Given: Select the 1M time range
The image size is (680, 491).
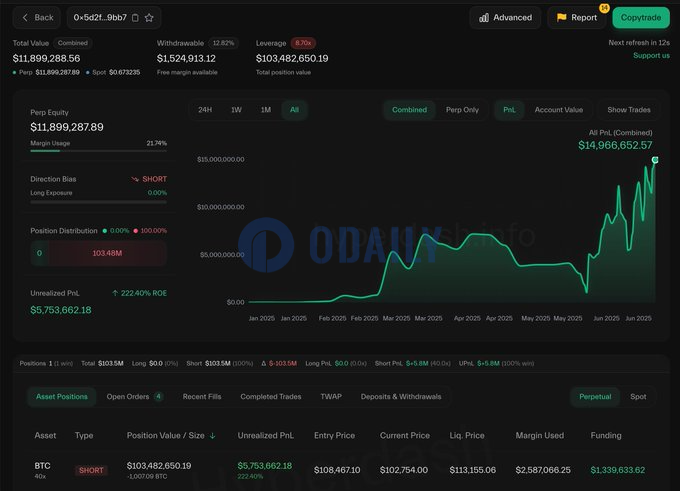Looking at the screenshot, I should point(266,110).
